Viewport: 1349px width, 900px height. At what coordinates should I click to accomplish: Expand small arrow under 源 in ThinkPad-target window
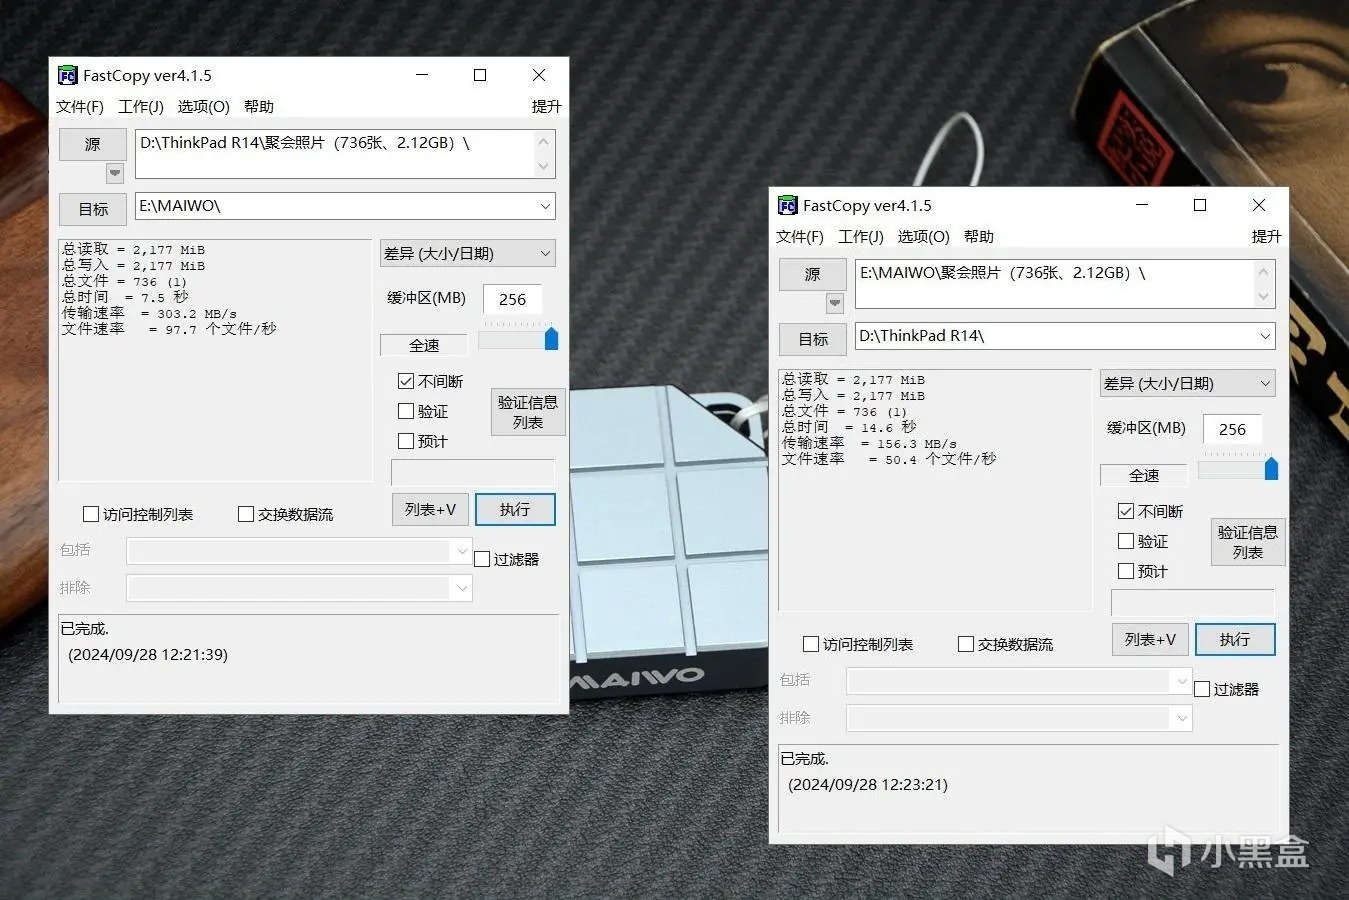click(x=835, y=303)
